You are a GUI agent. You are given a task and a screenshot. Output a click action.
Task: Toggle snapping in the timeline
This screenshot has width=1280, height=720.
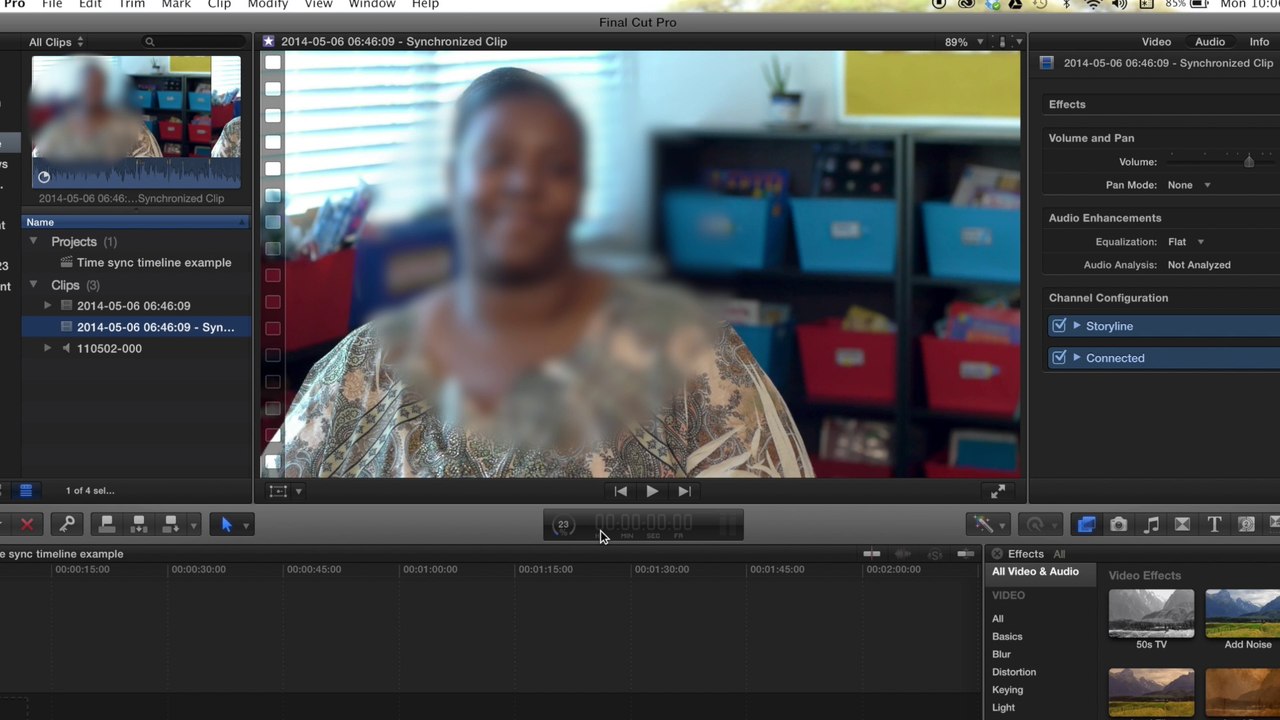965,554
